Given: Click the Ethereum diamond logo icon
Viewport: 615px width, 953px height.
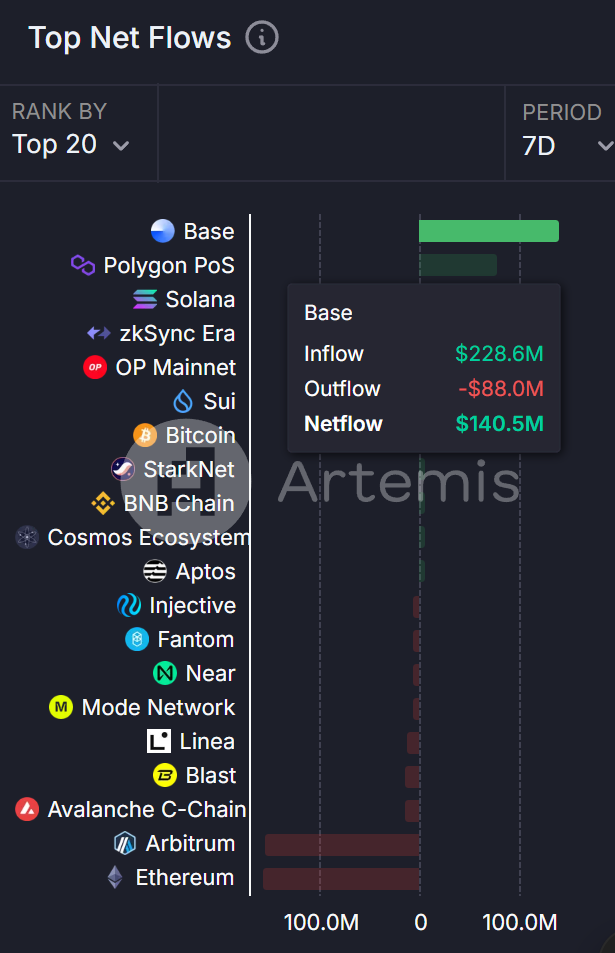Looking at the screenshot, I should [116, 877].
